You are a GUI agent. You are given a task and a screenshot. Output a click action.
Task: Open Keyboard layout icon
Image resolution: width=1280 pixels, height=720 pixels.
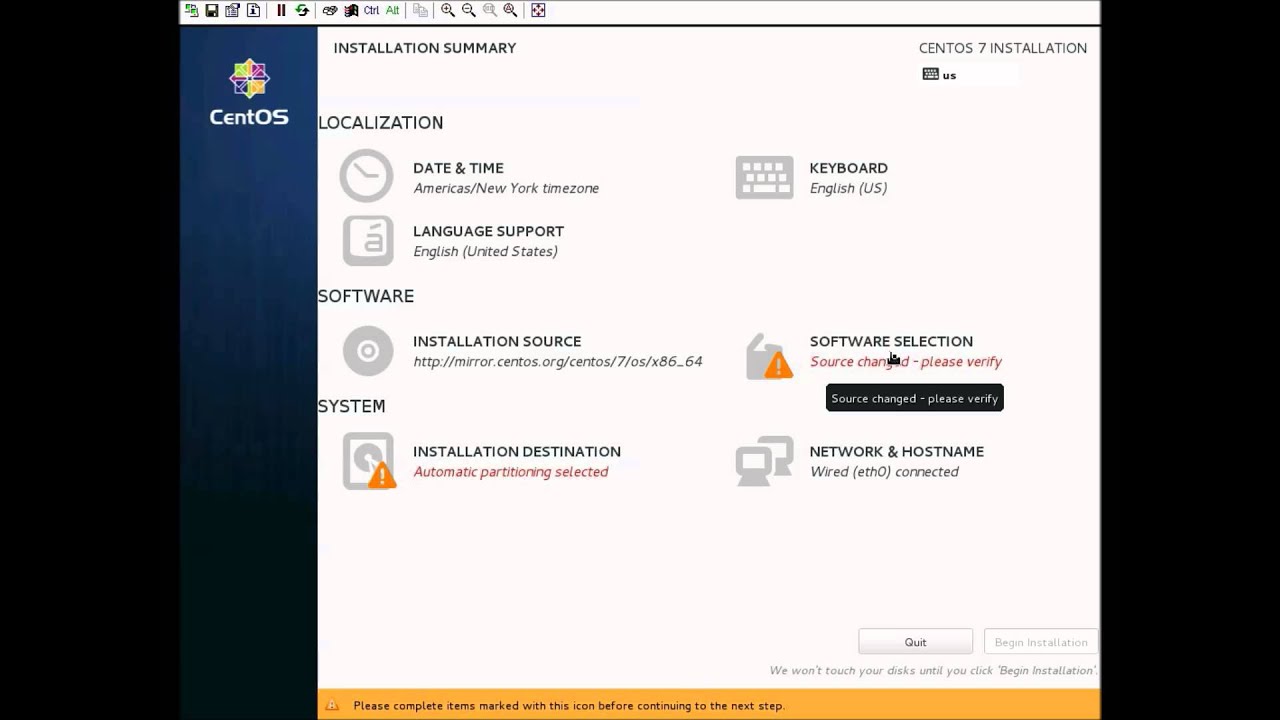[764, 177]
